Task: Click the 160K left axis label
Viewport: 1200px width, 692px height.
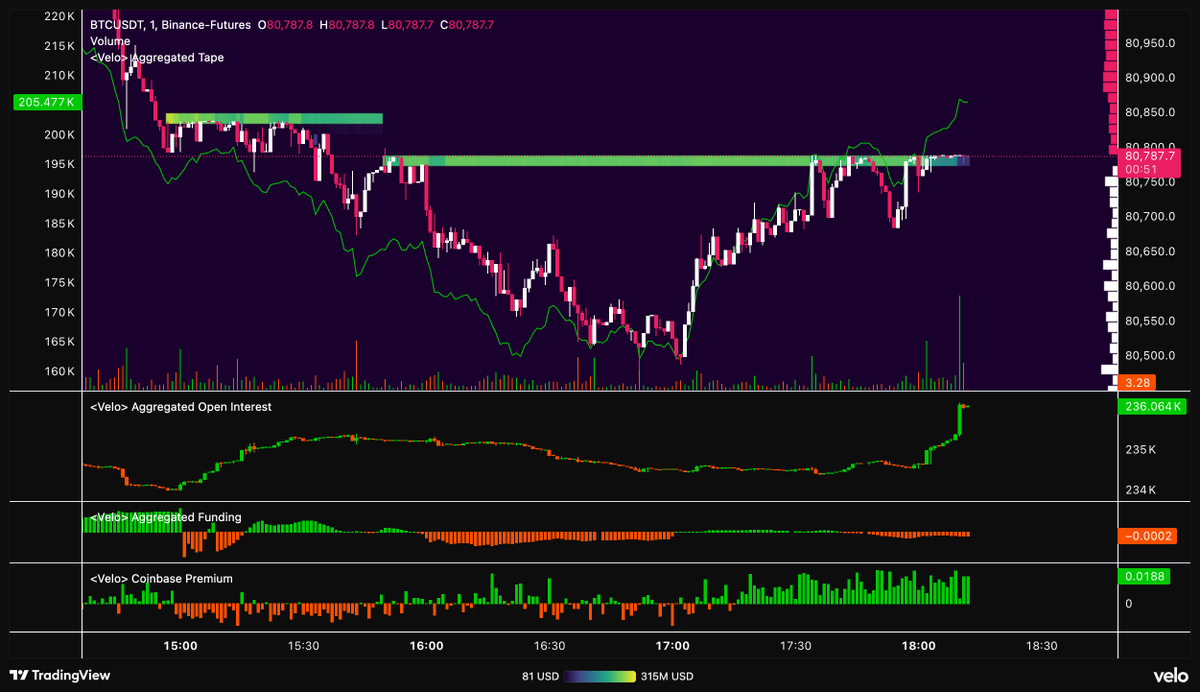Action: (59, 372)
